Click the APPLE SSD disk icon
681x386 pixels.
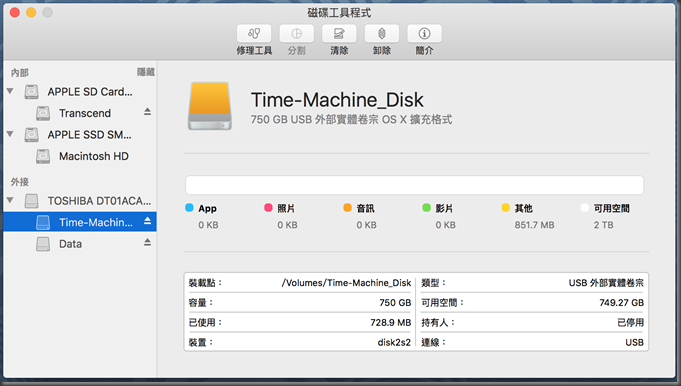(31, 135)
